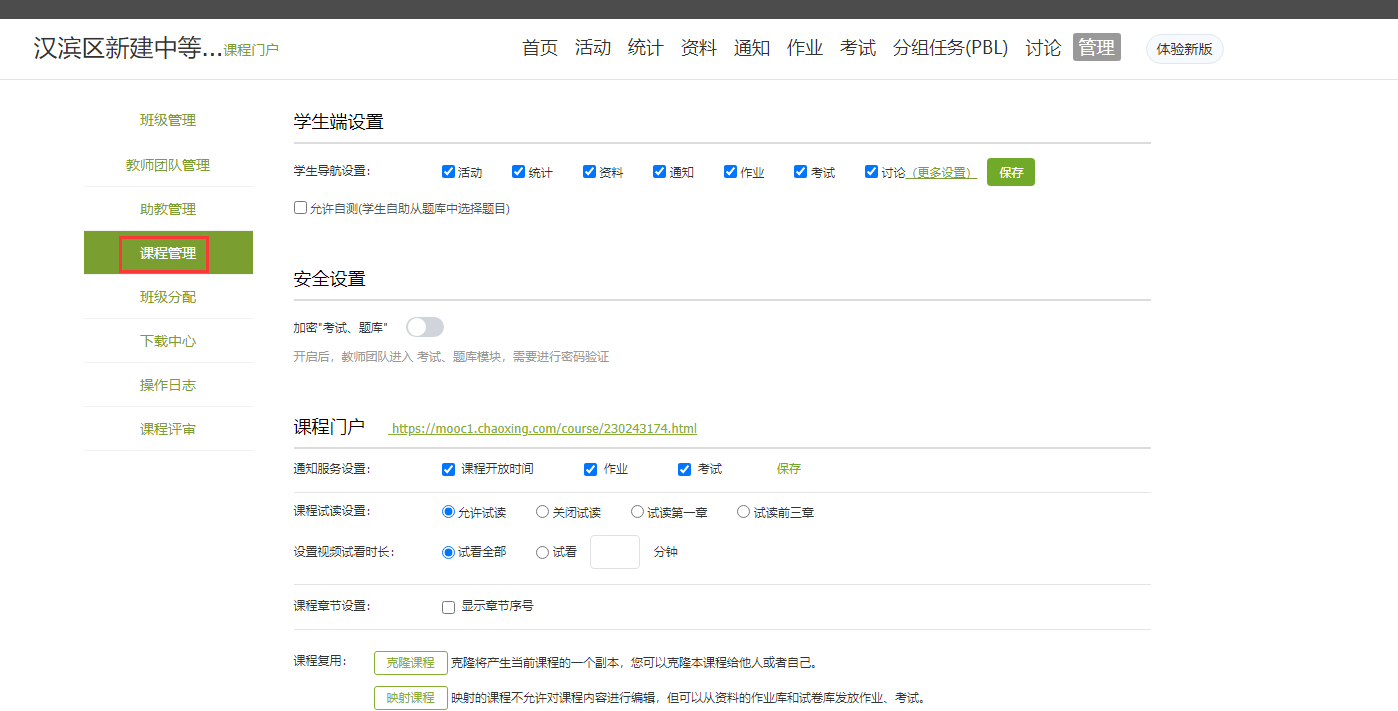
Task: Check the 显示章节序号 checkbox
Action: click(449, 607)
